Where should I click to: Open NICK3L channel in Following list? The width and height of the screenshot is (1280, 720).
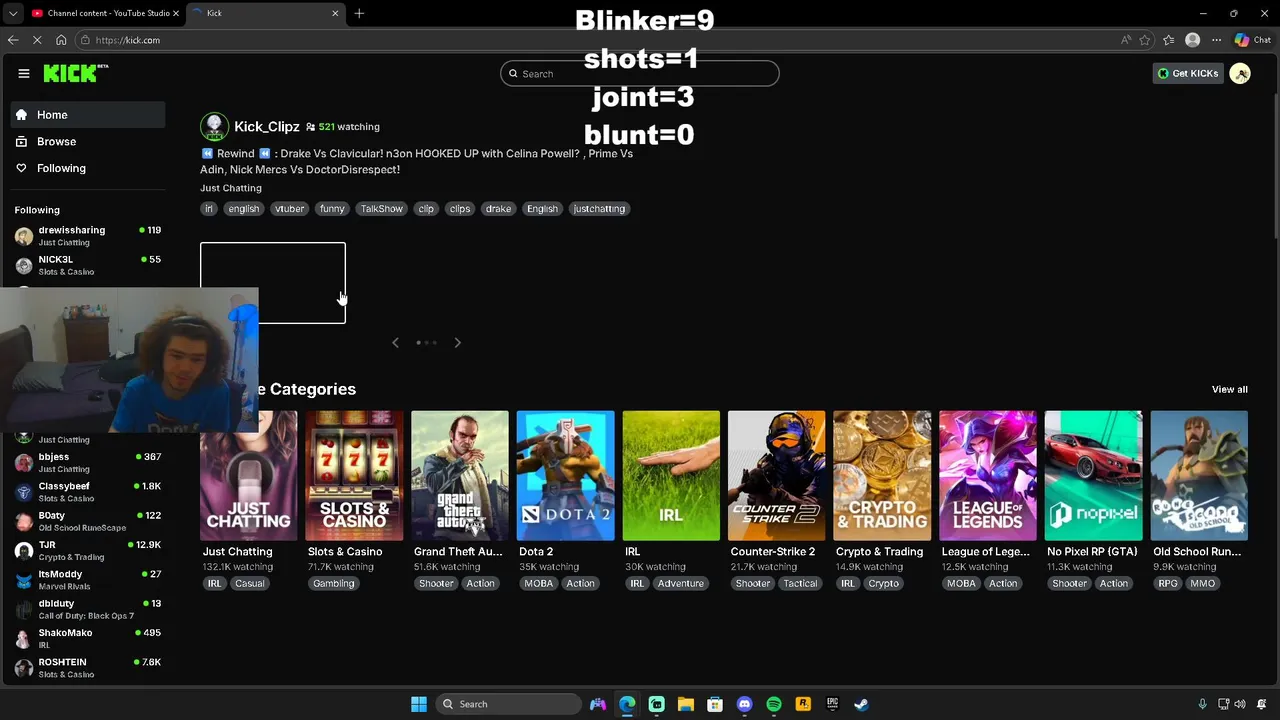tap(88, 265)
